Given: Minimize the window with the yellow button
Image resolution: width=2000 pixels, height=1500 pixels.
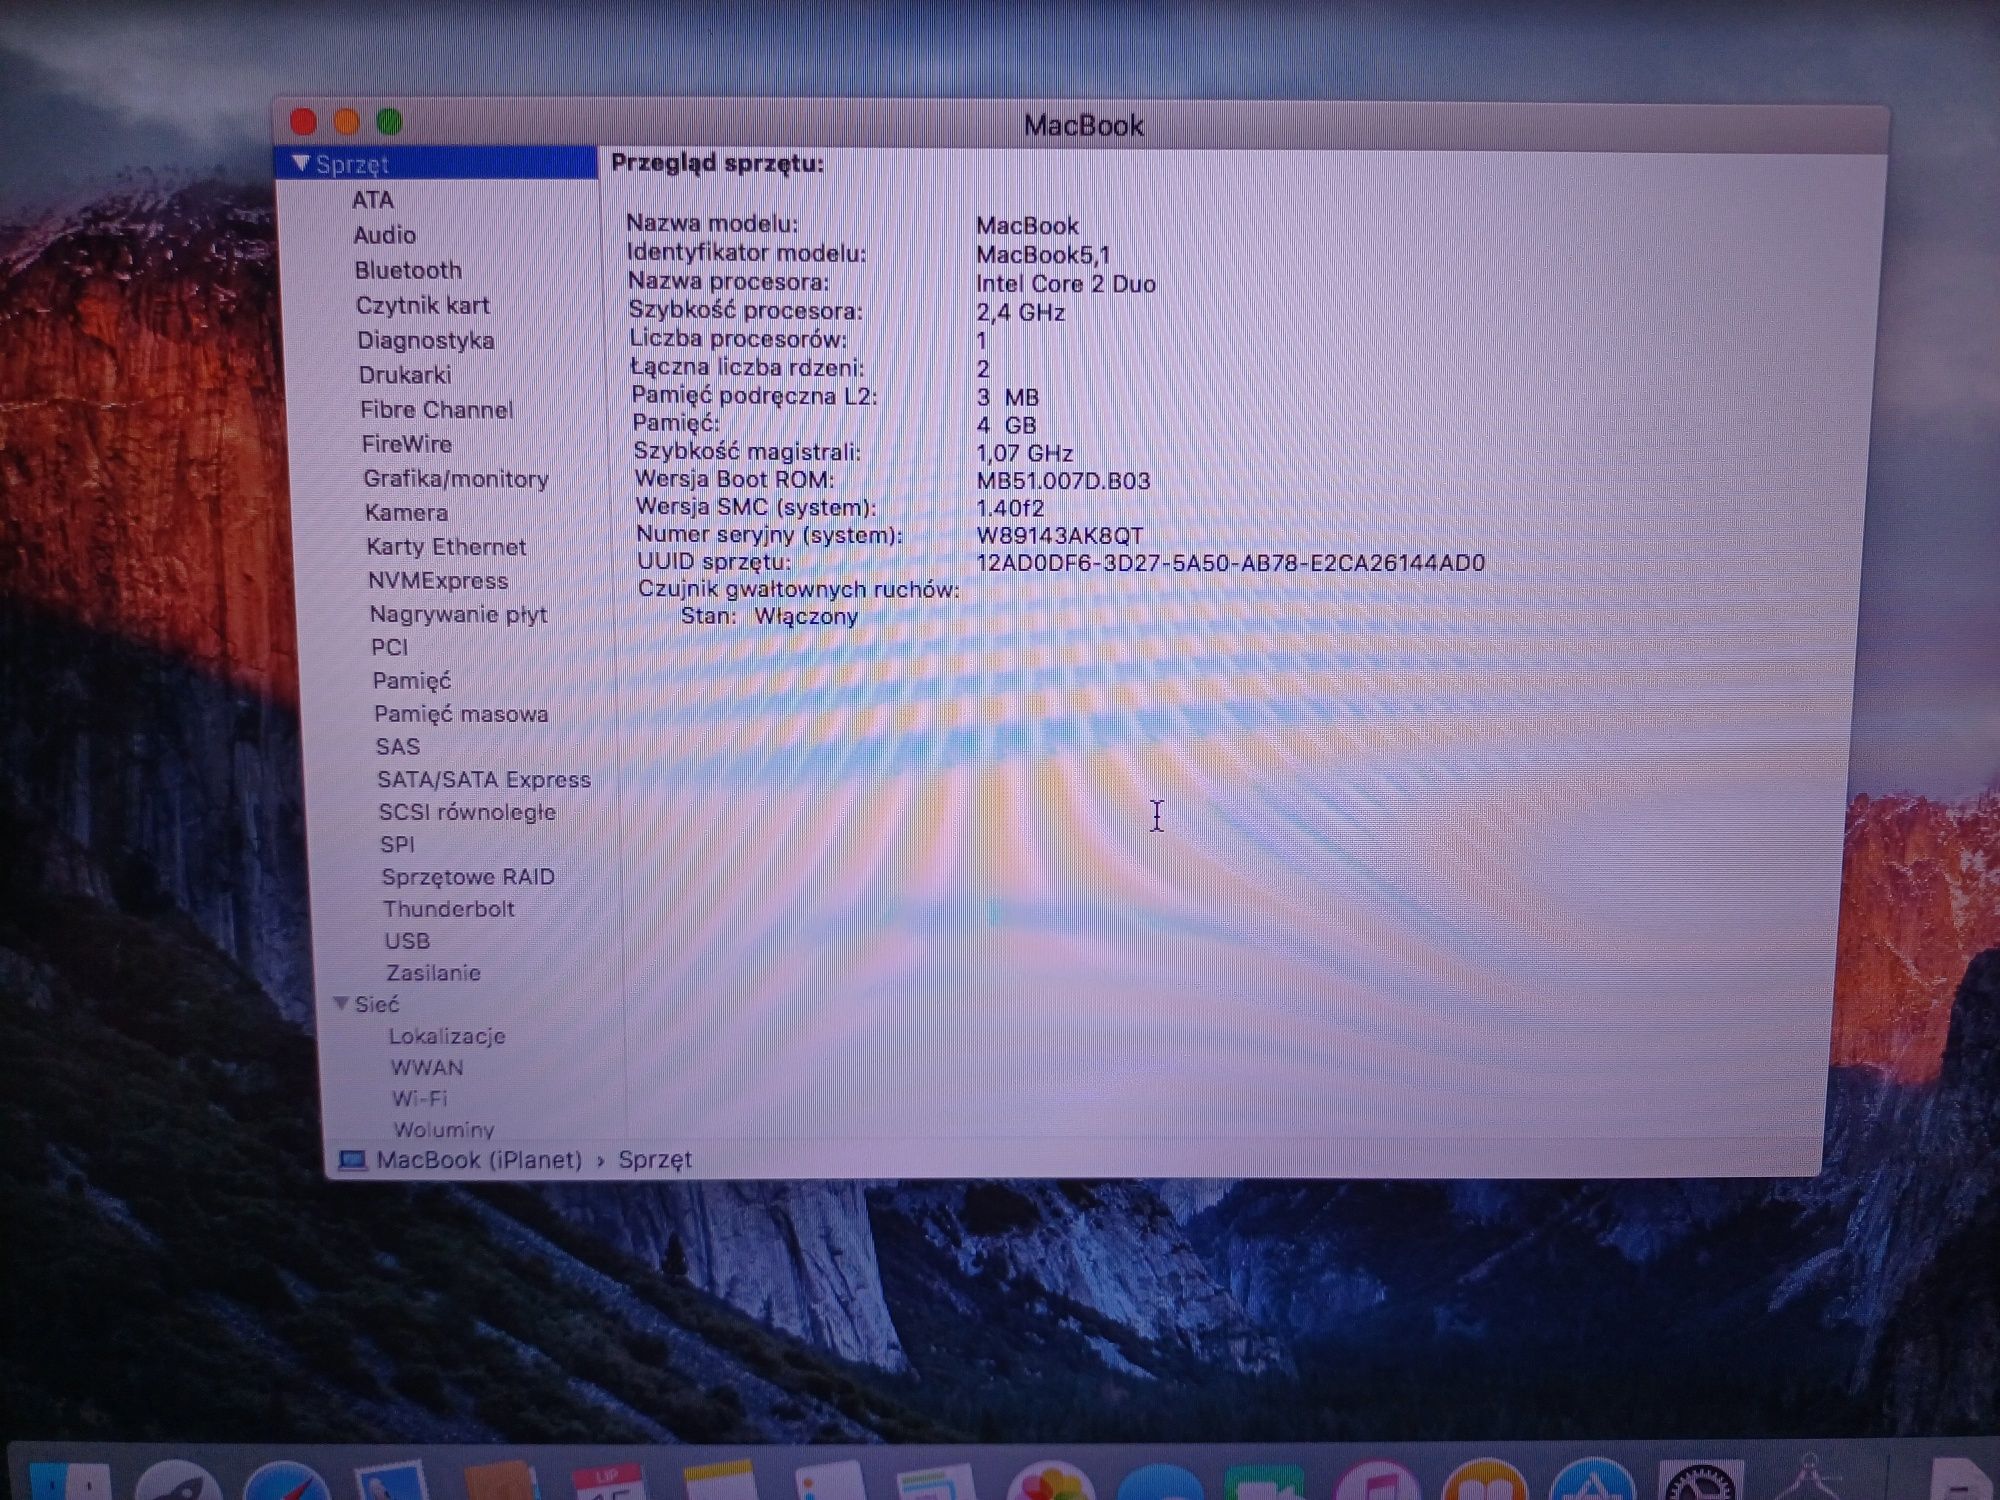Looking at the screenshot, I should pyautogui.click(x=346, y=122).
